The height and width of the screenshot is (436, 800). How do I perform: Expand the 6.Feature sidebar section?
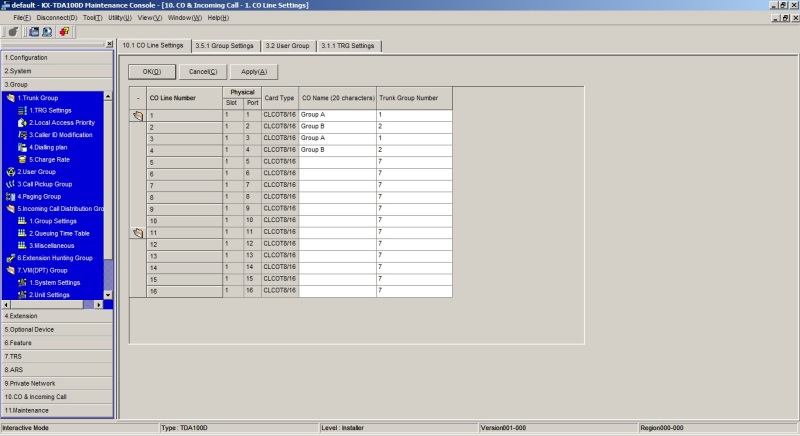coord(57,343)
